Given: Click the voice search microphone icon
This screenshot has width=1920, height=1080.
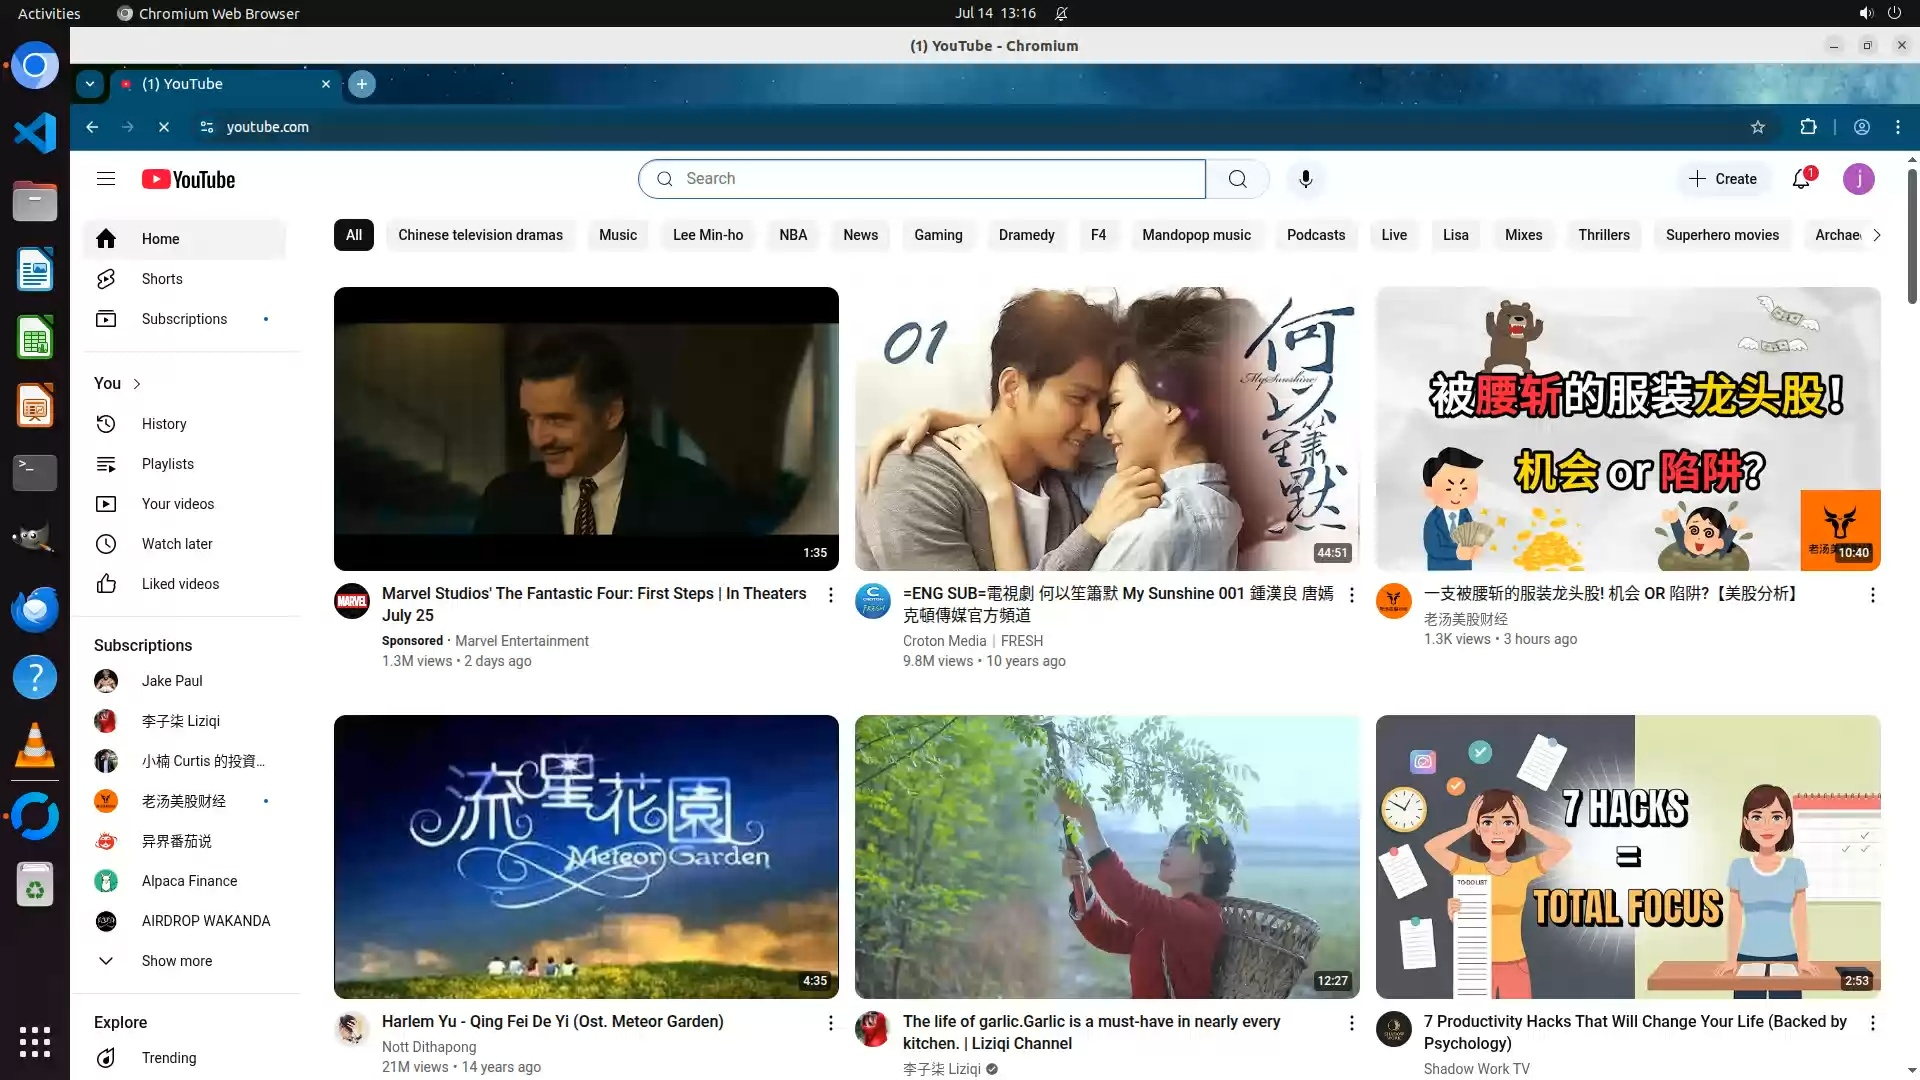Looking at the screenshot, I should [1305, 179].
